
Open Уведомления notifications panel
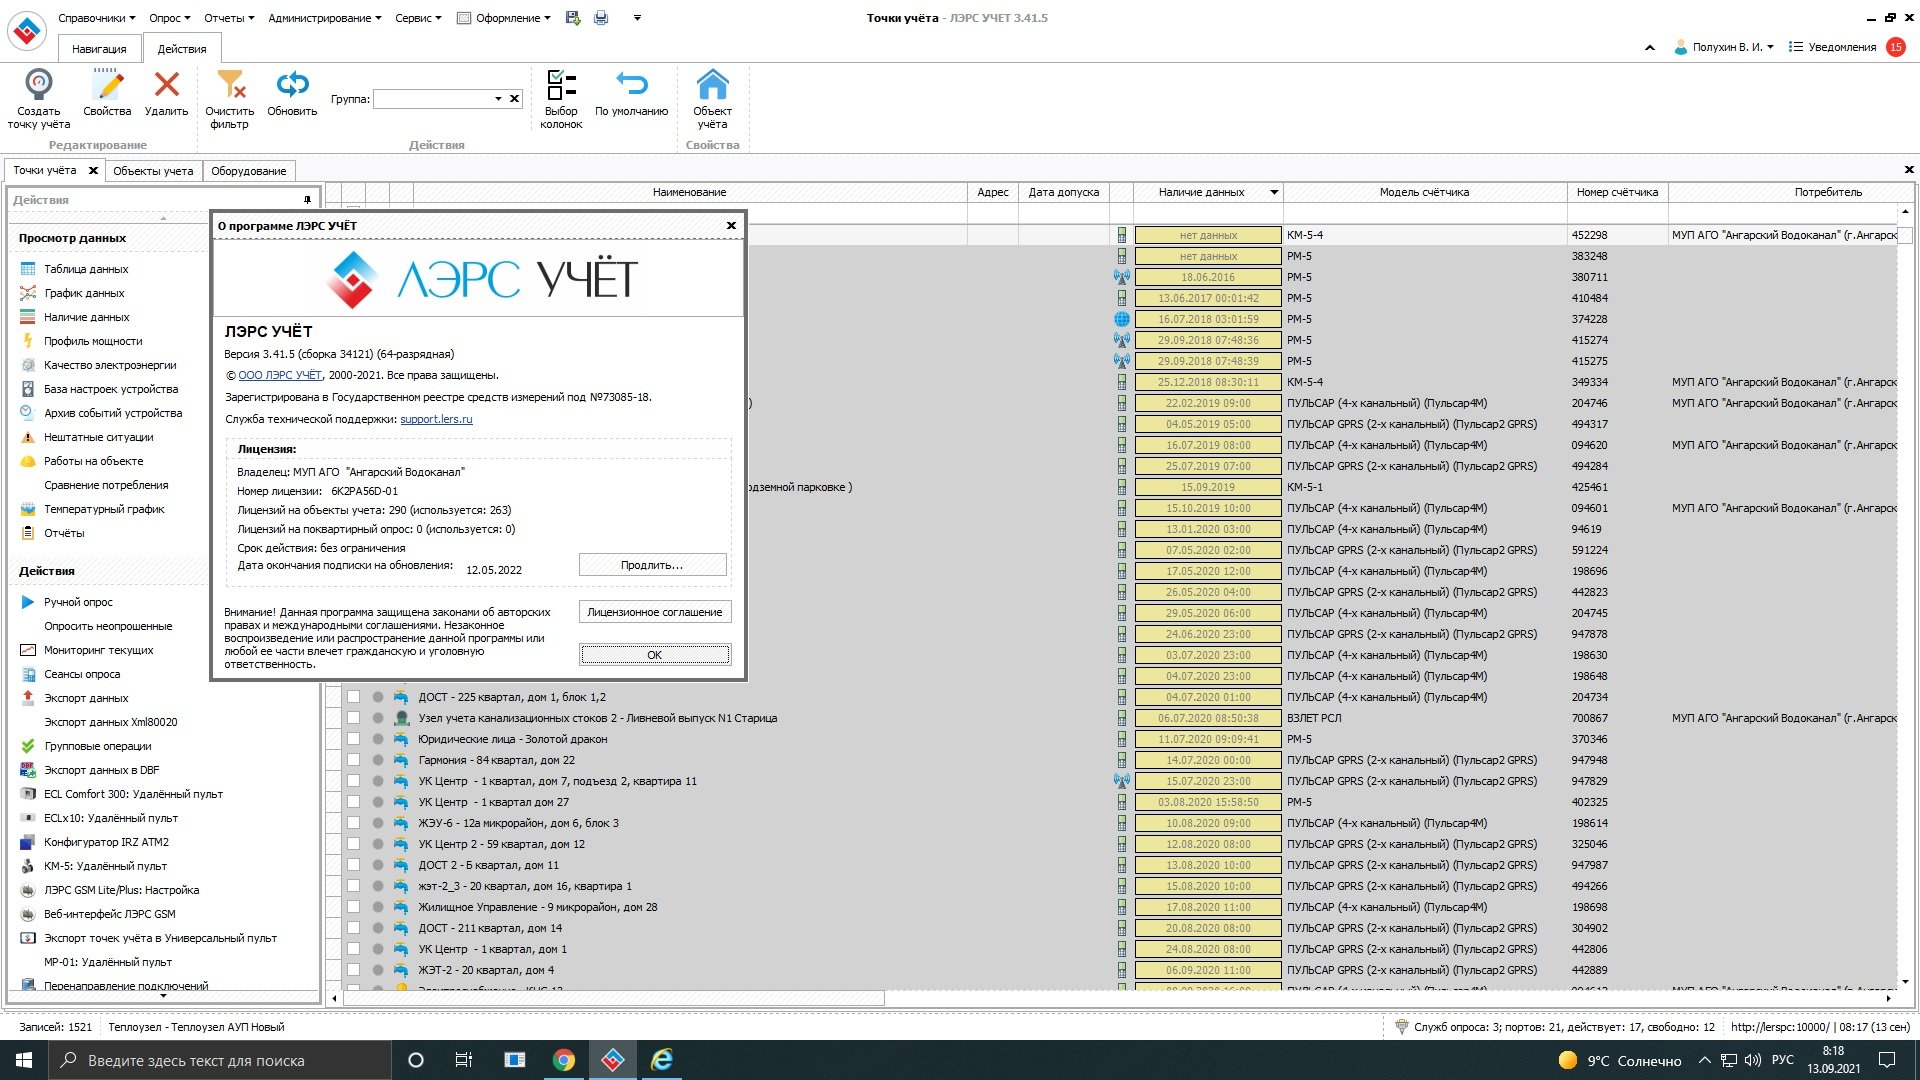[x=1846, y=47]
